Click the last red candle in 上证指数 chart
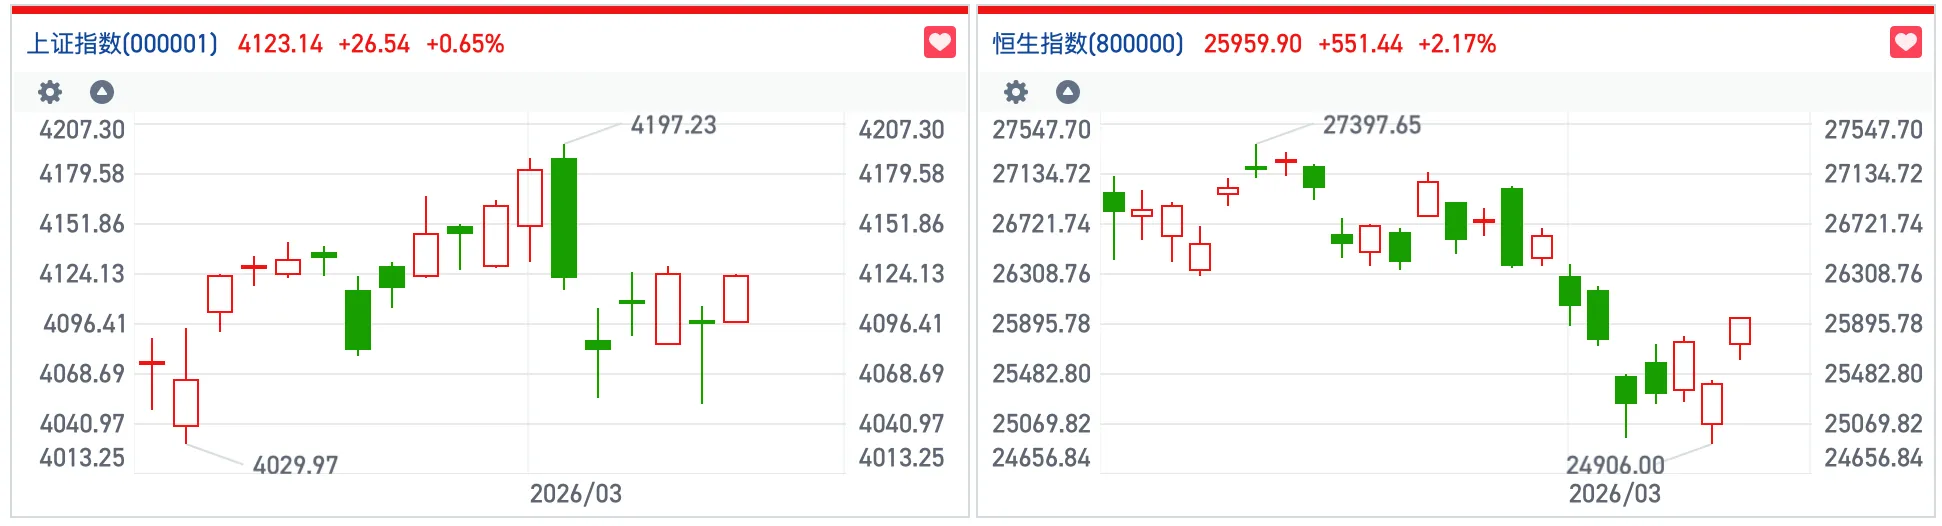 tap(736, 299)
